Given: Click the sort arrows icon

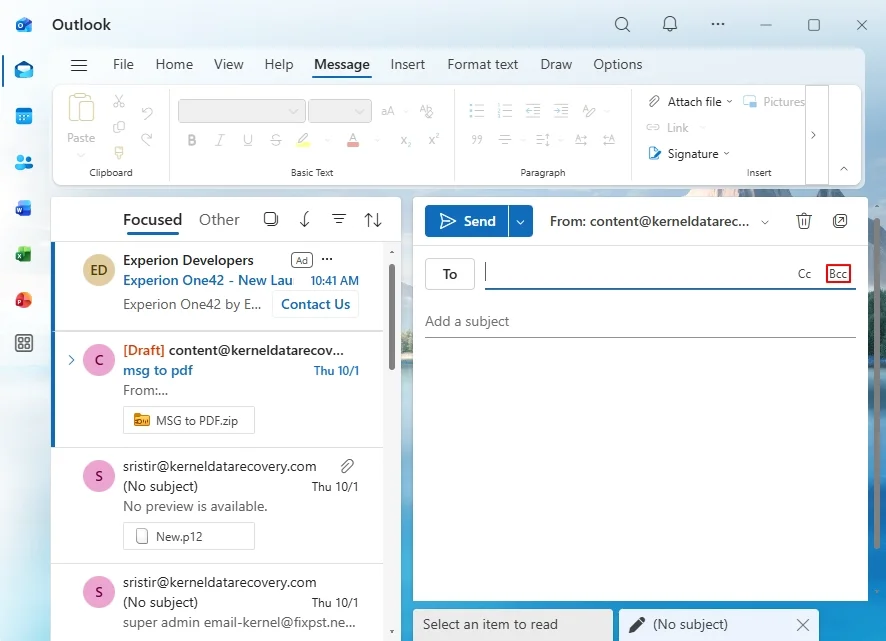Looking at the screenshot, I should click(x=373, y=219).
